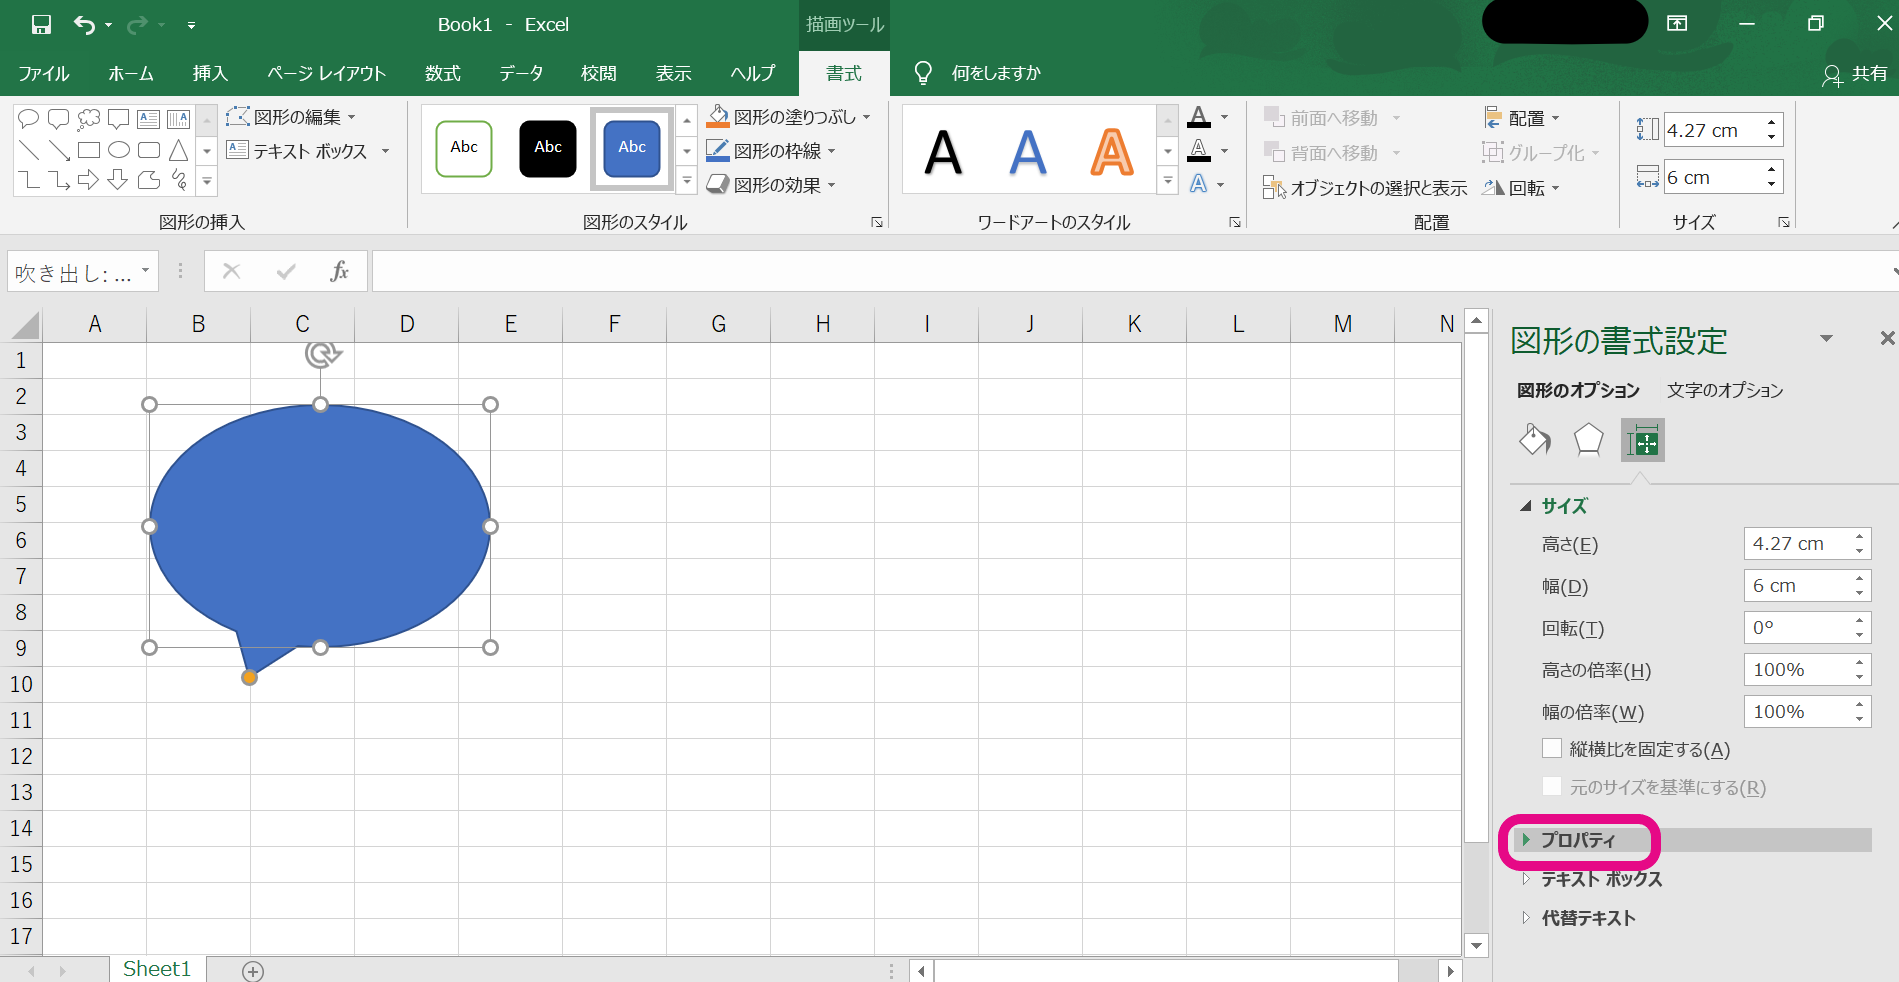
Task: Select the Sheet1 sheet tab
Action: point(157,969)
